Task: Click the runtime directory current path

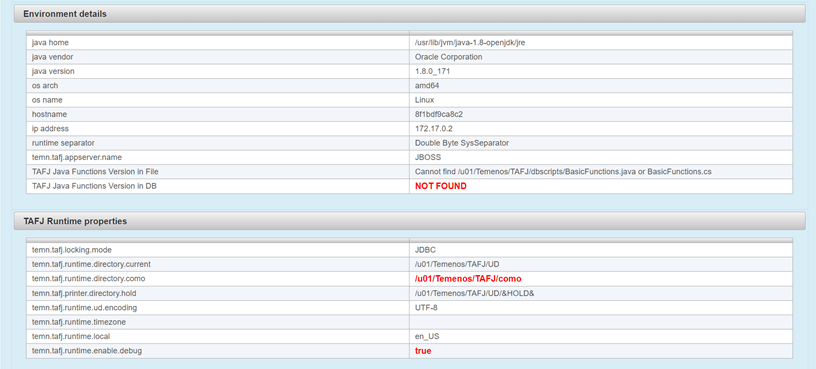Action: point(457,264)
